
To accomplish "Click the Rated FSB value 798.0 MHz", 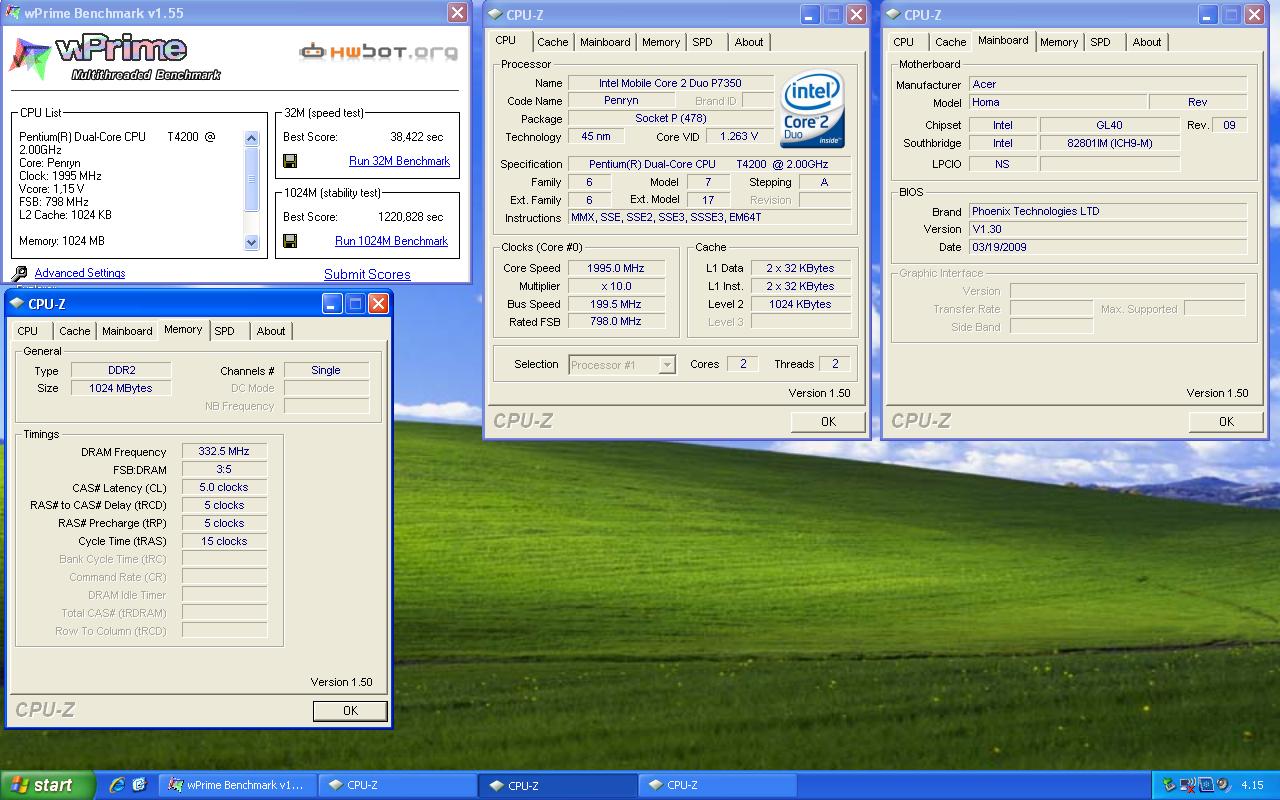I will point(617,322).
